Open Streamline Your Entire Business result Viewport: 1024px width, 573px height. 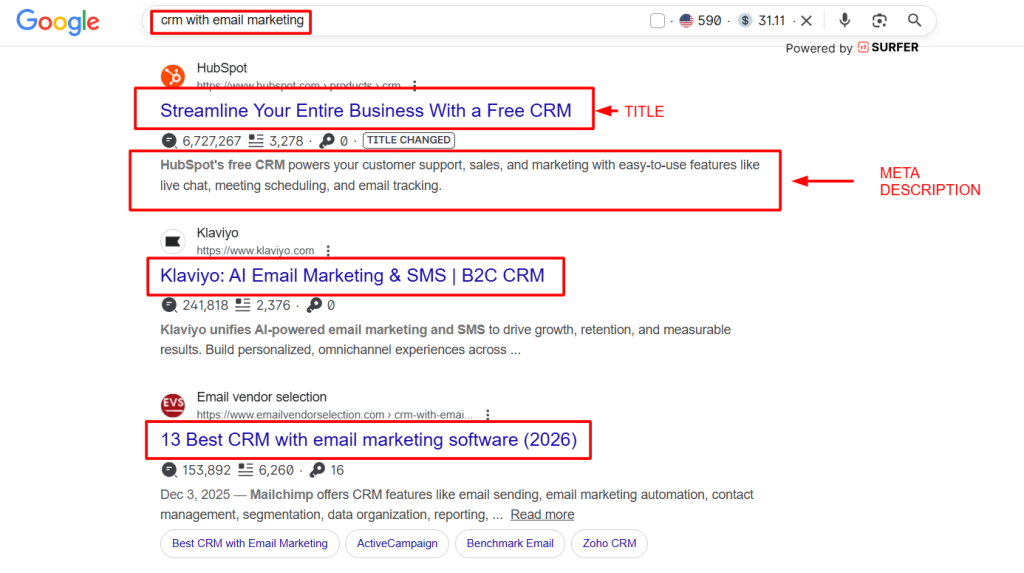tap(366, 110)
